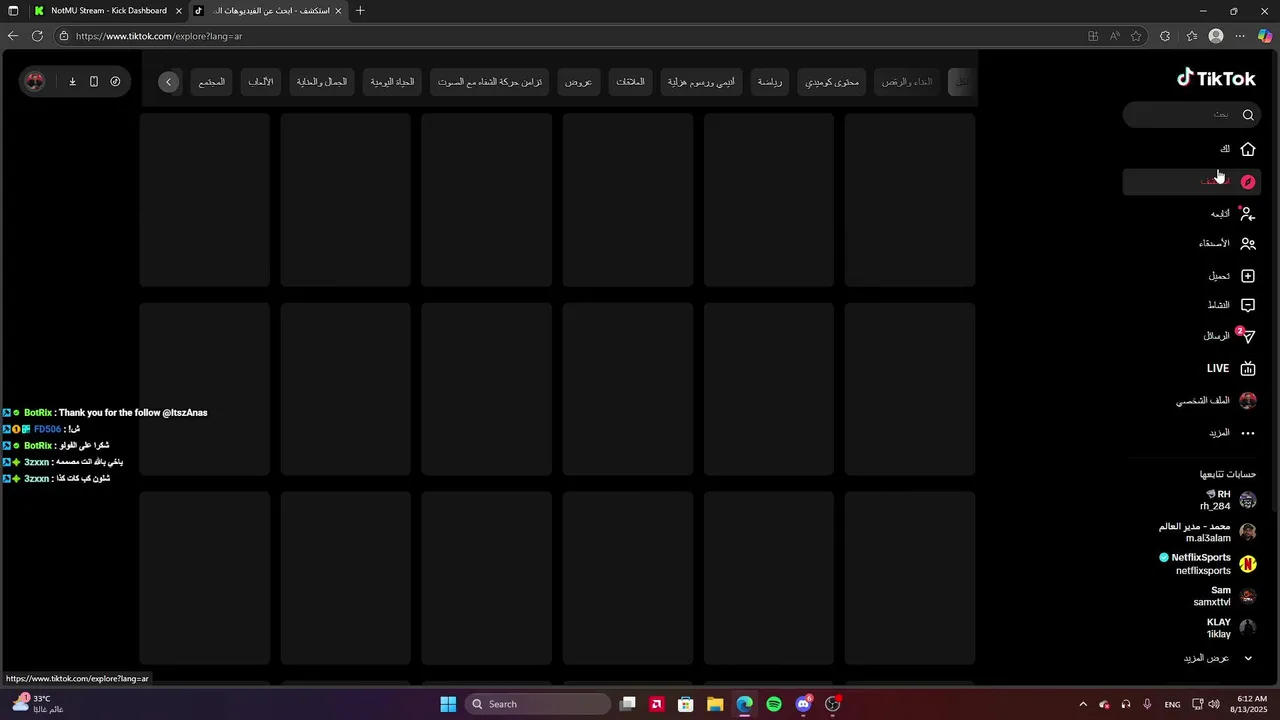Select the 'محتوى كوميدي' category chip
Viewport: 1280px width, 720px height.
click(832, 82)
